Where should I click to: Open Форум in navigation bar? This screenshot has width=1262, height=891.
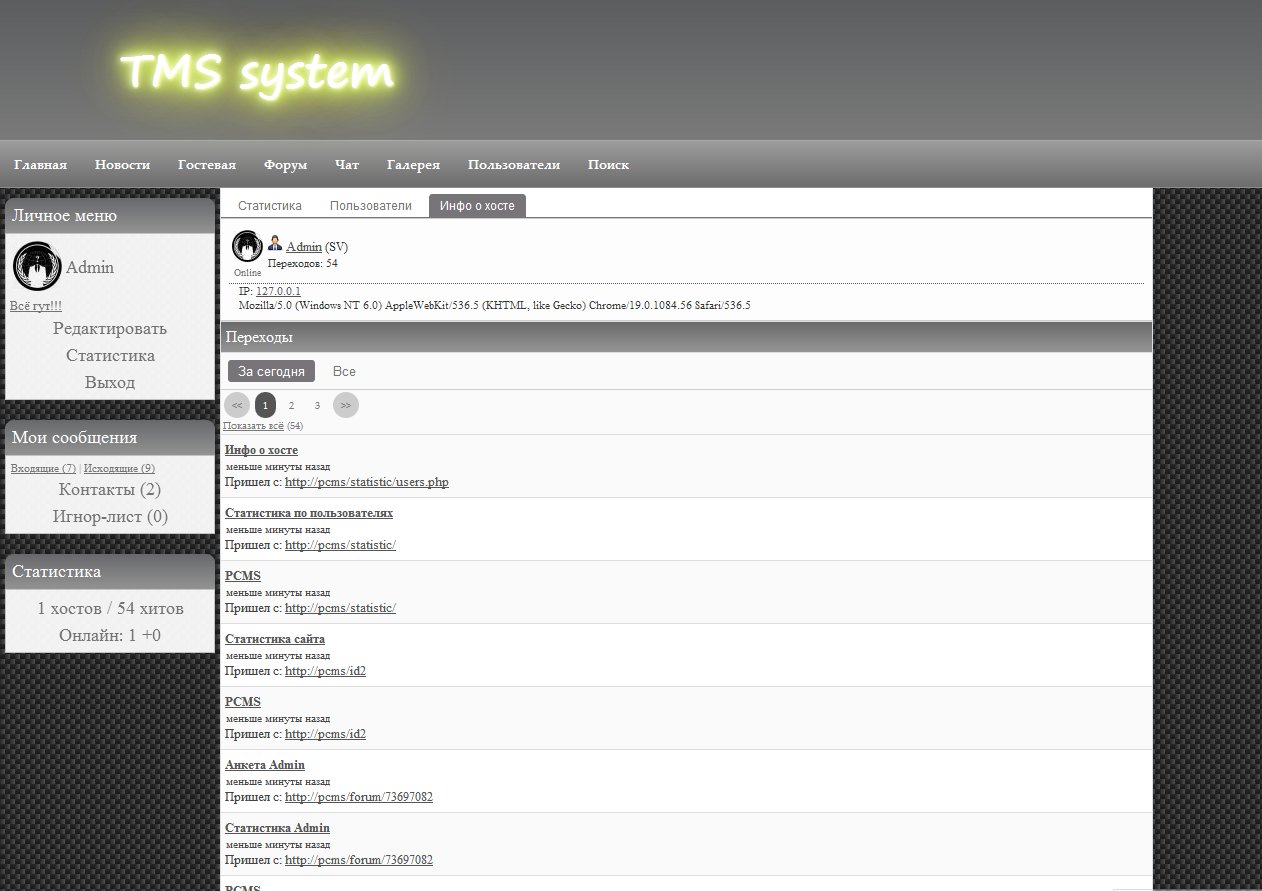(x=286, y=165)
